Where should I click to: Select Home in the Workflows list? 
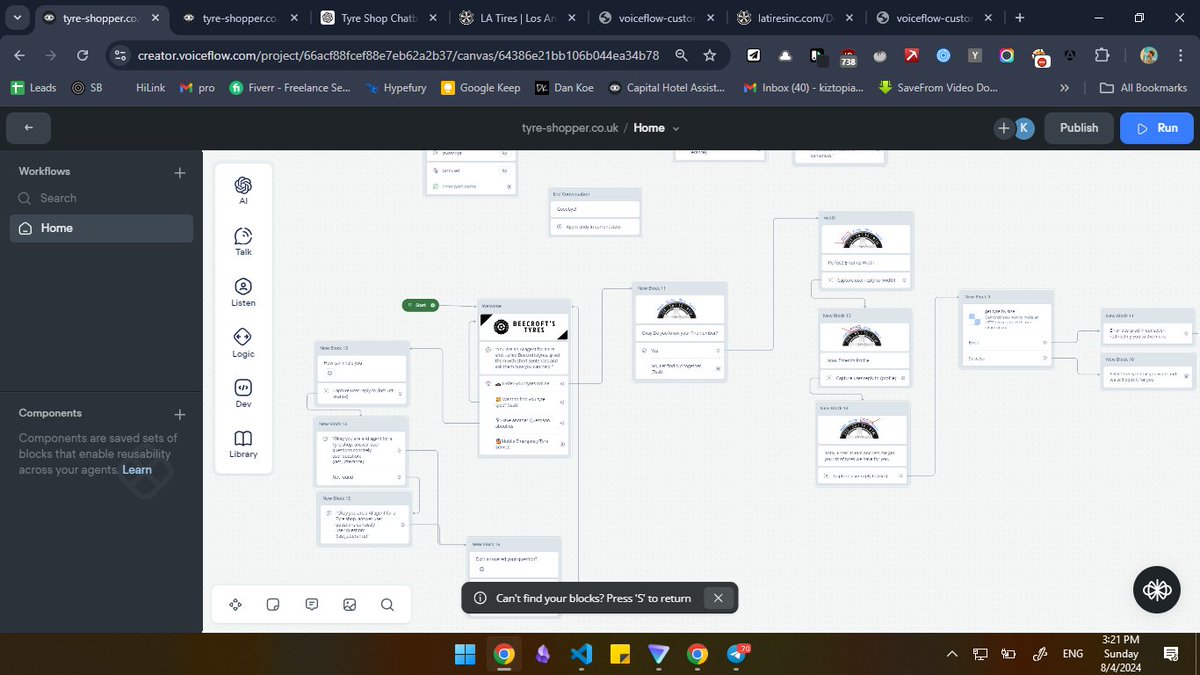tap(101, 228)
